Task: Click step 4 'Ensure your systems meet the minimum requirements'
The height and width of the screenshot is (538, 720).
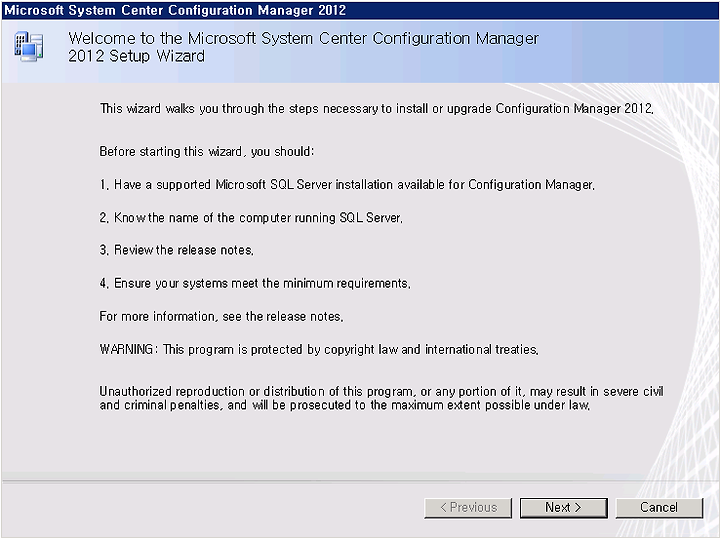Action: pyautogui.click(x=255, y=283)
